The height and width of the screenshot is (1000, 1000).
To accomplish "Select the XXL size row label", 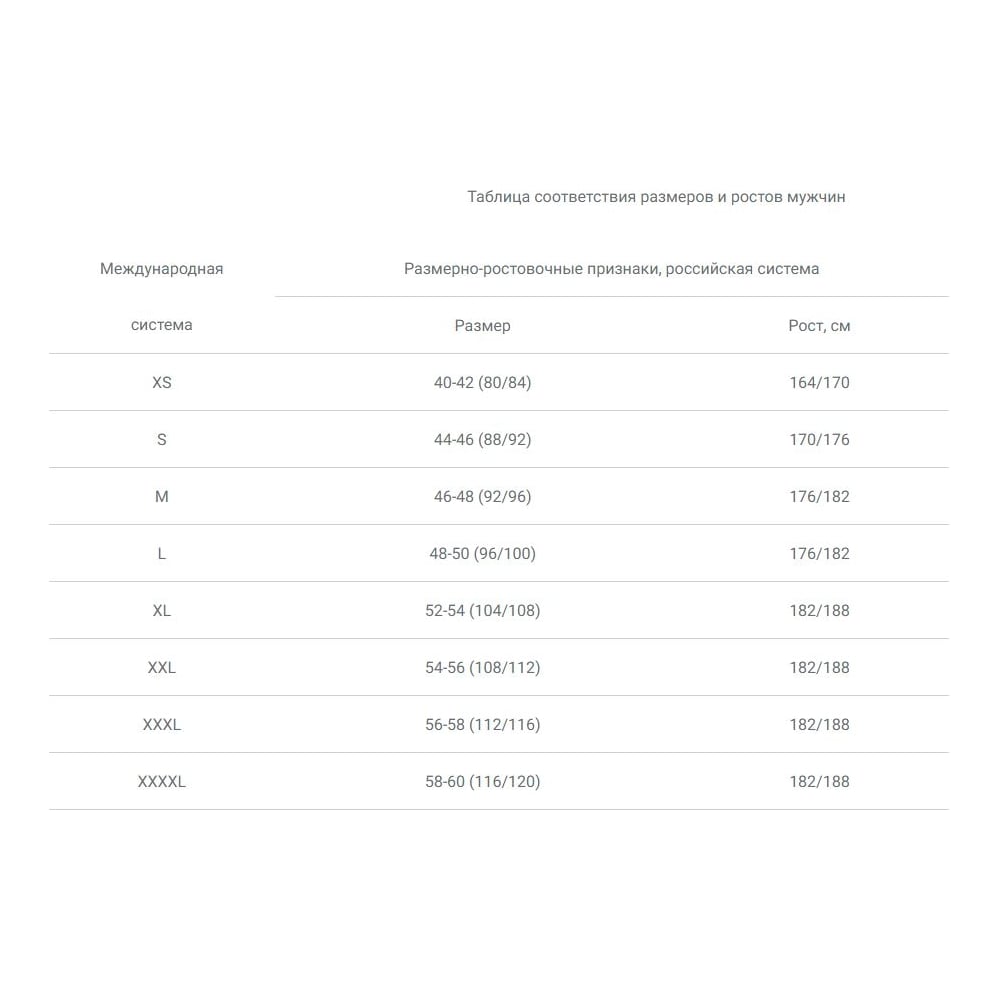I will click(161, 668).
